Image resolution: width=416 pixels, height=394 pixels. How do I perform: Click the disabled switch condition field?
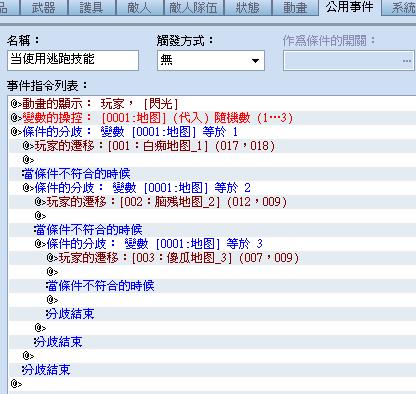pos(348,60)
